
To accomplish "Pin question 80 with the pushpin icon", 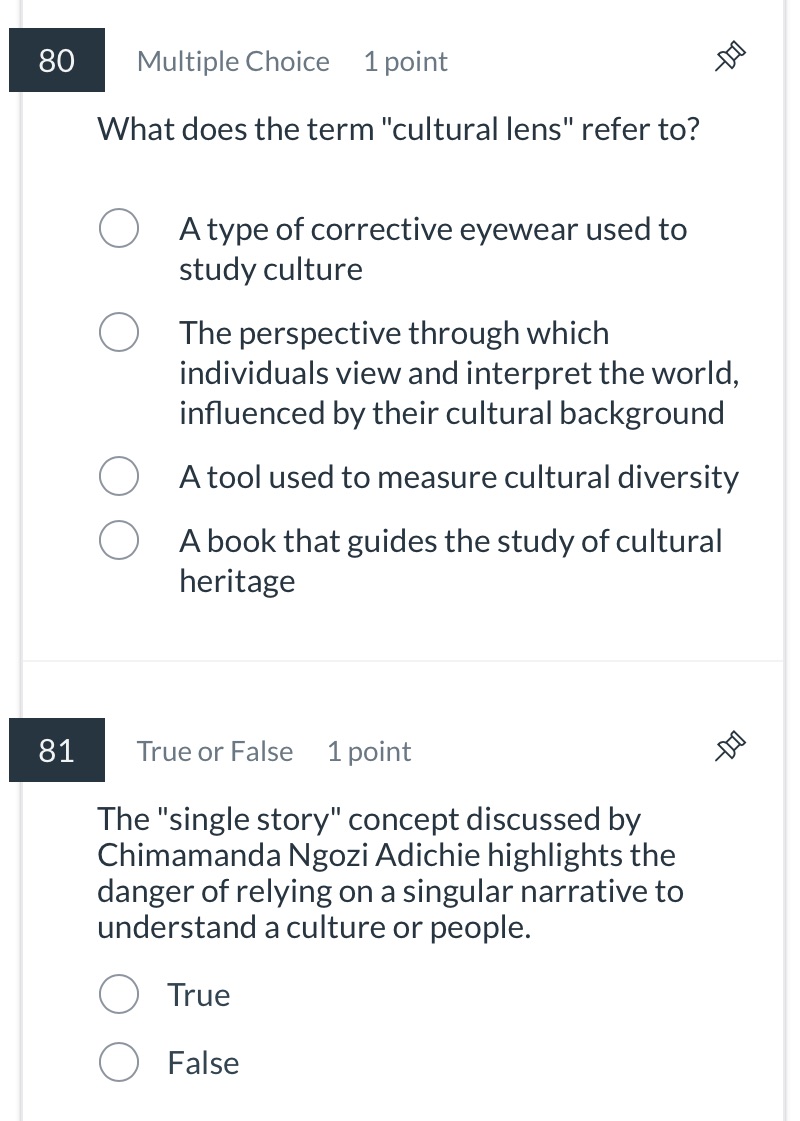I will 731,61.
